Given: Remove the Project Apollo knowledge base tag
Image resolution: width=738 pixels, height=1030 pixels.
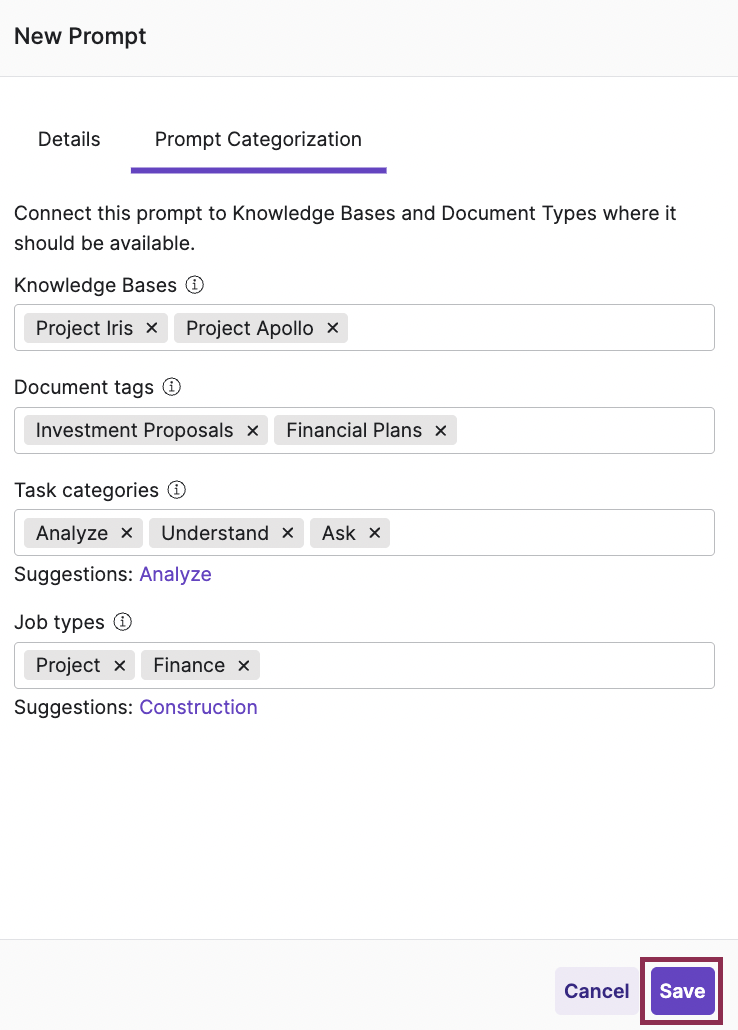Looking at the screenshot, I should [332, 327].
